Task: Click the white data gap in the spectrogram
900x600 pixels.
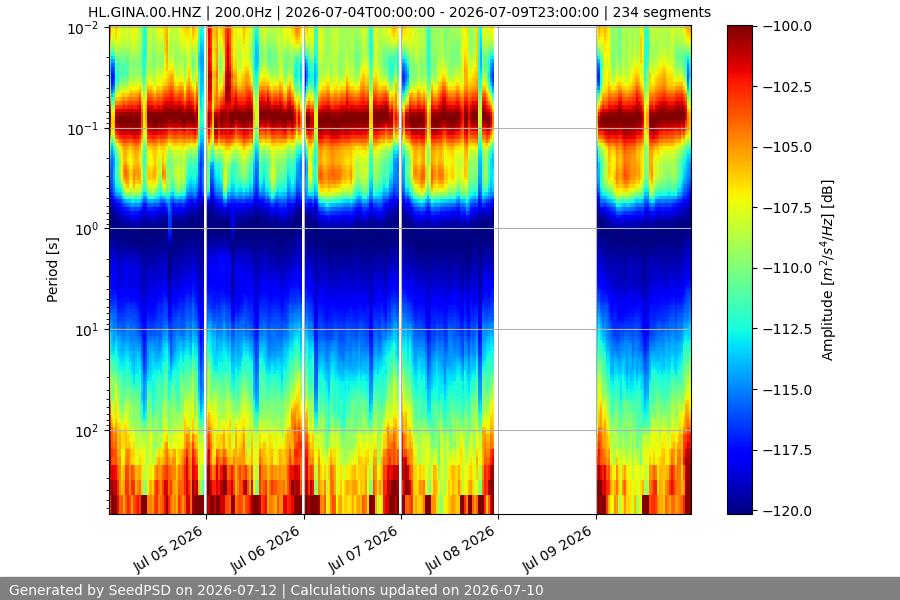Action: (x=545, y=270)
